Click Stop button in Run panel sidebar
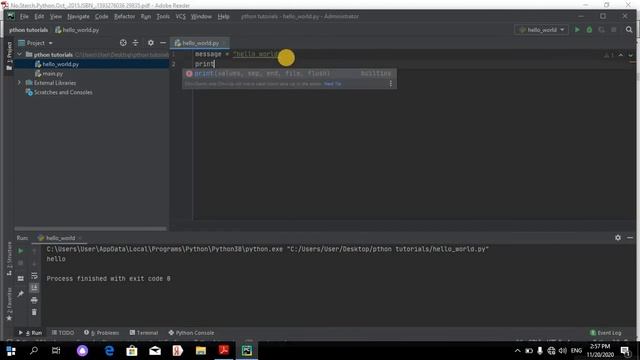This screenshot has width=640, height=360. point(20,263)
